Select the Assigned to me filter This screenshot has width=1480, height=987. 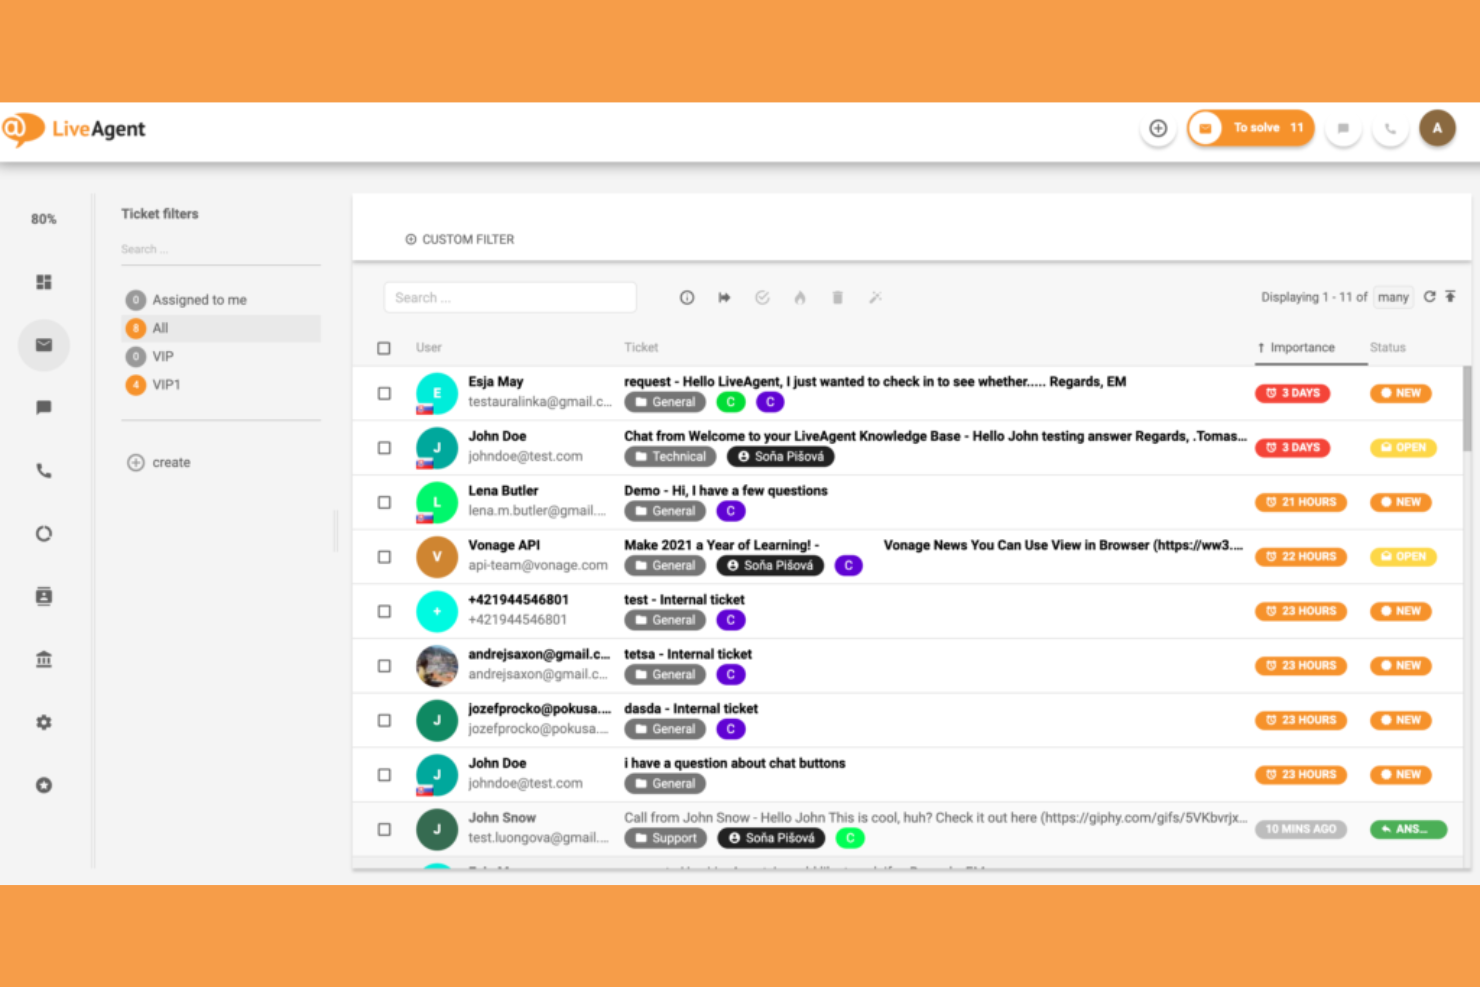tap(200, 299)
